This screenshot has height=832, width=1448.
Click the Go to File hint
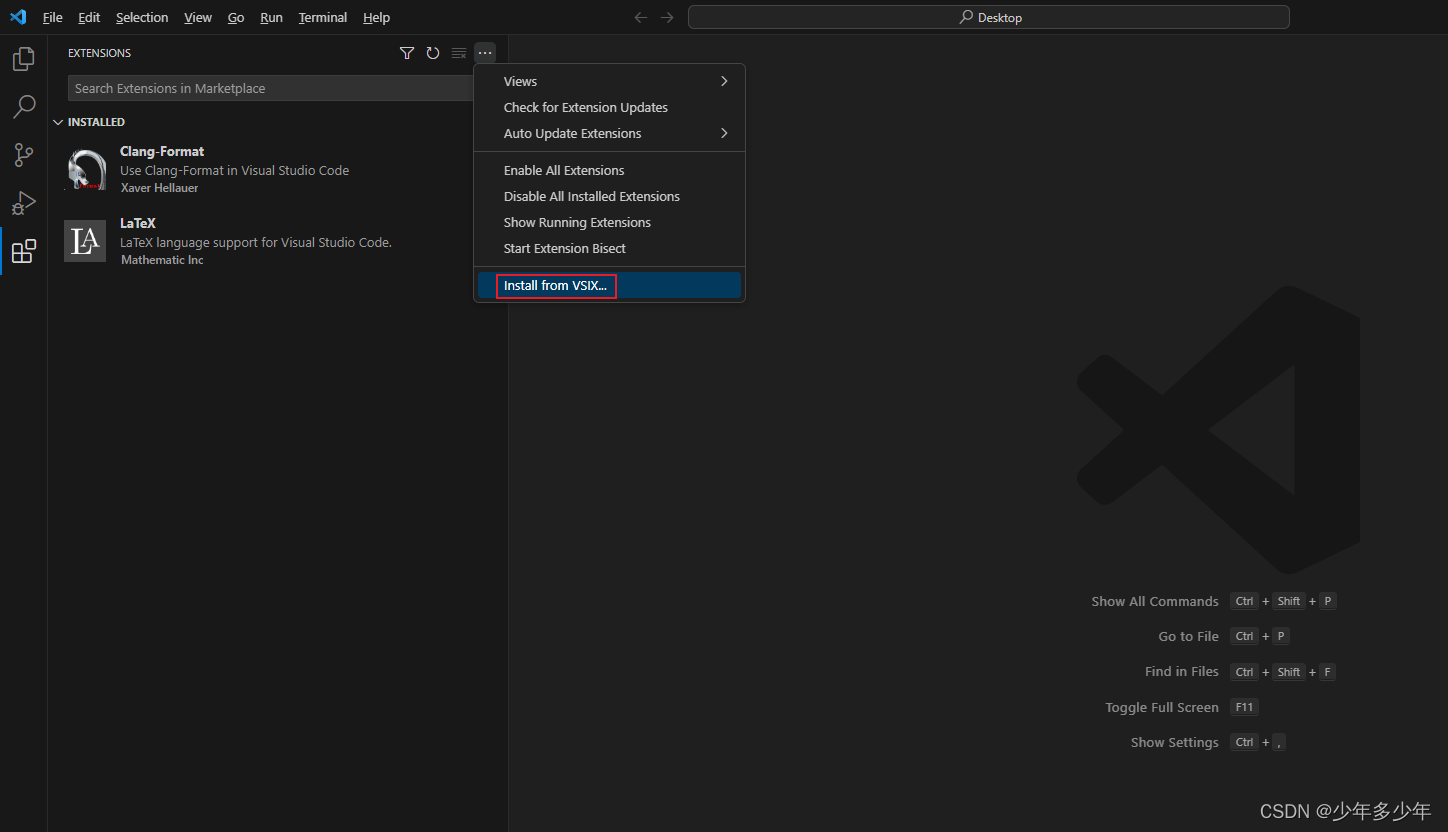[x=1189, y=636]
